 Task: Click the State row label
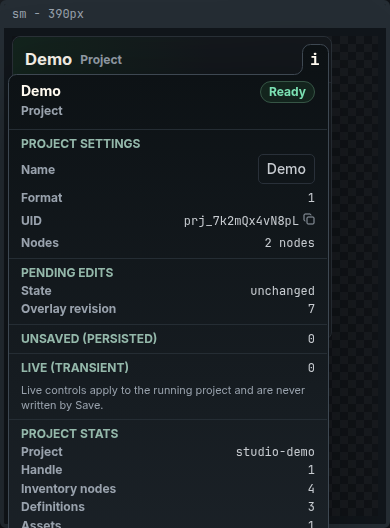(x=36, y=291)
